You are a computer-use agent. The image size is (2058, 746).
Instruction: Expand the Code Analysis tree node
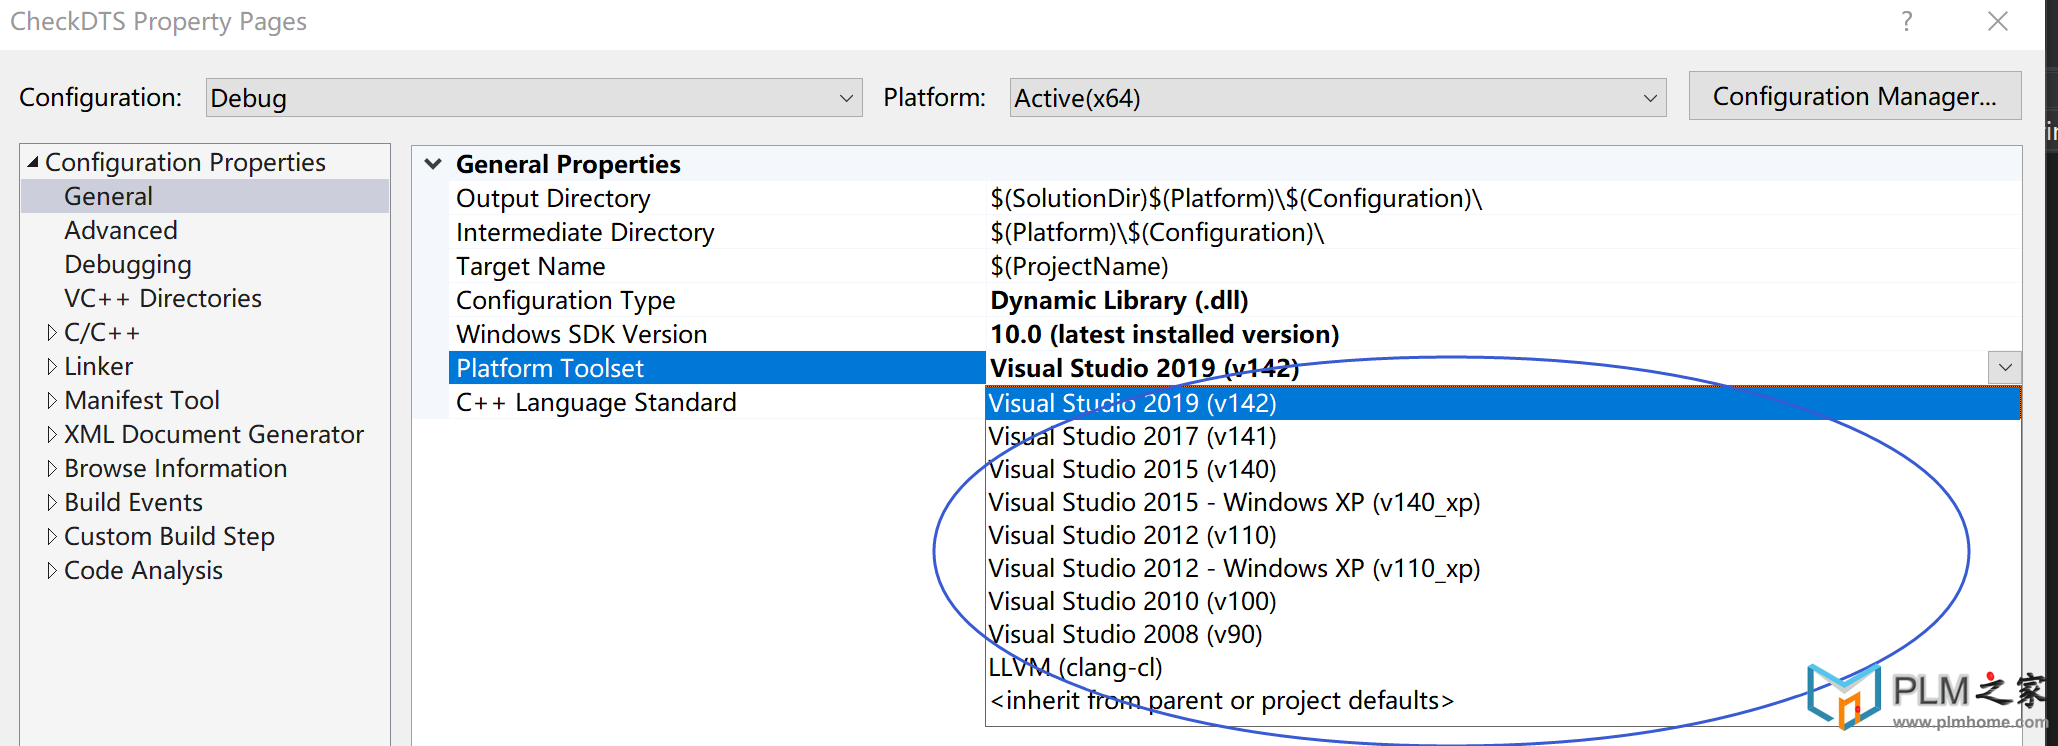(52, 571)
